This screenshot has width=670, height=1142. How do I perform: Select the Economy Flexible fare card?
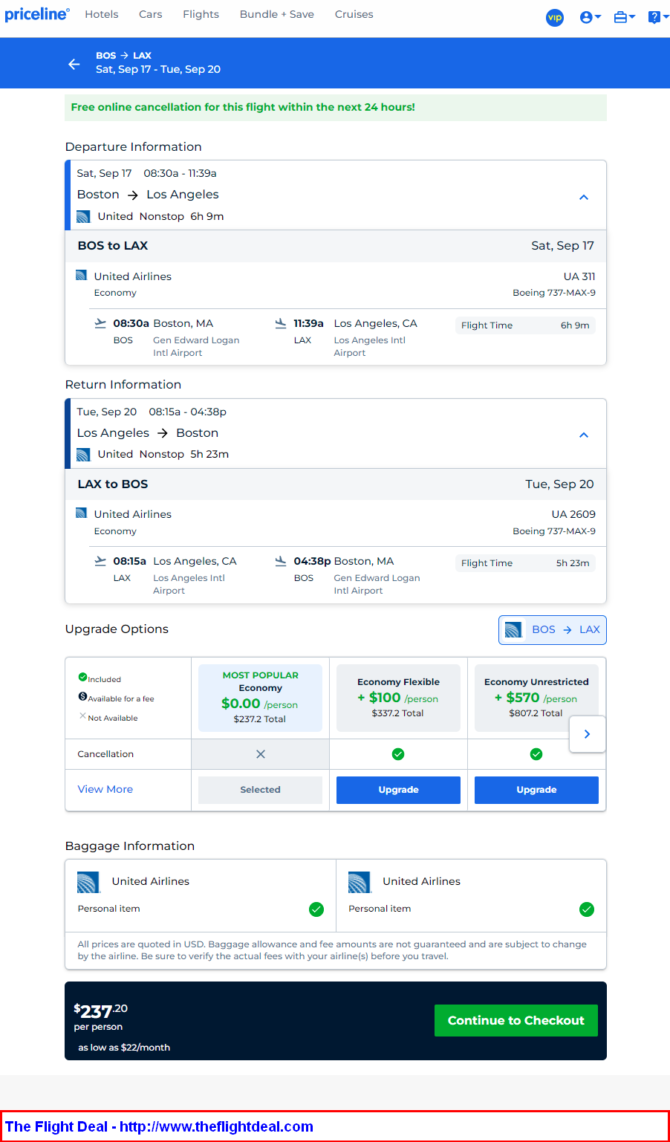[x=398, y=698]
